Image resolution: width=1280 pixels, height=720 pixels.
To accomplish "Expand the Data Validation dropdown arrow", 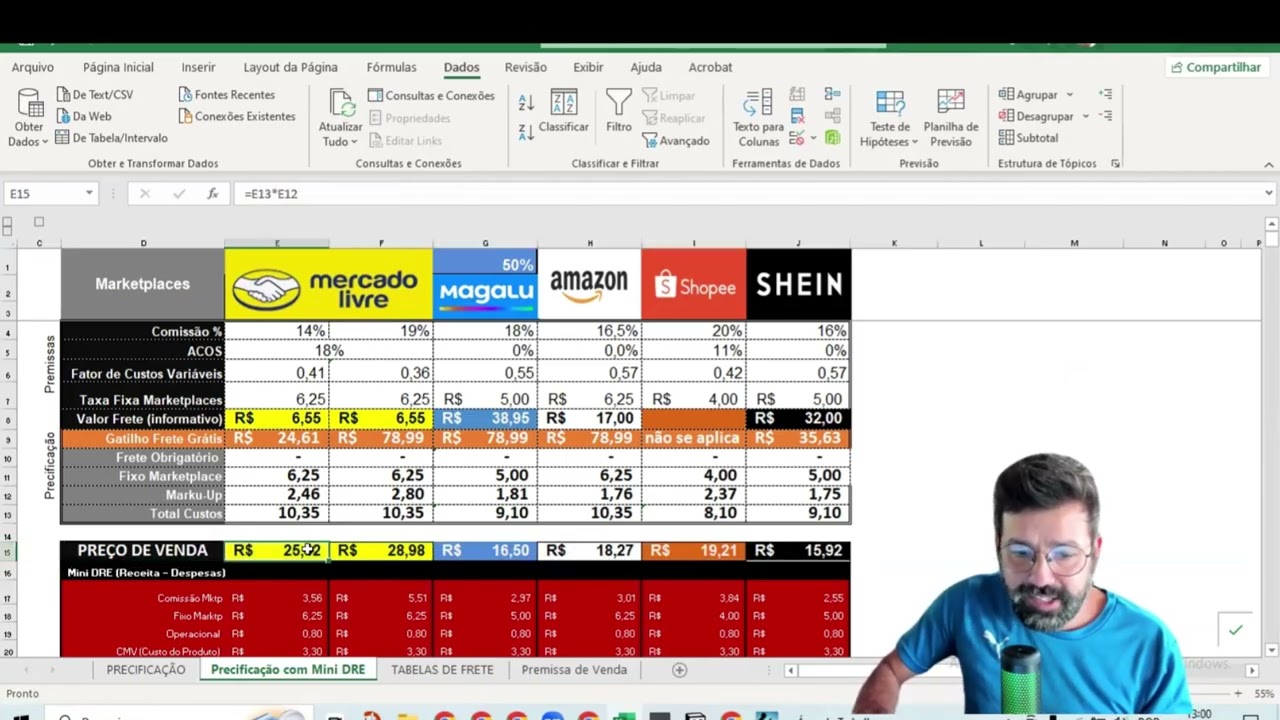I will [813, 138].
